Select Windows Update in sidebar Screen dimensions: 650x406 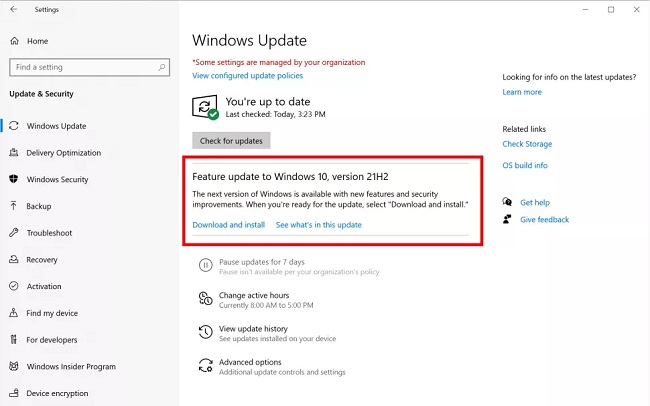[56, 126]
